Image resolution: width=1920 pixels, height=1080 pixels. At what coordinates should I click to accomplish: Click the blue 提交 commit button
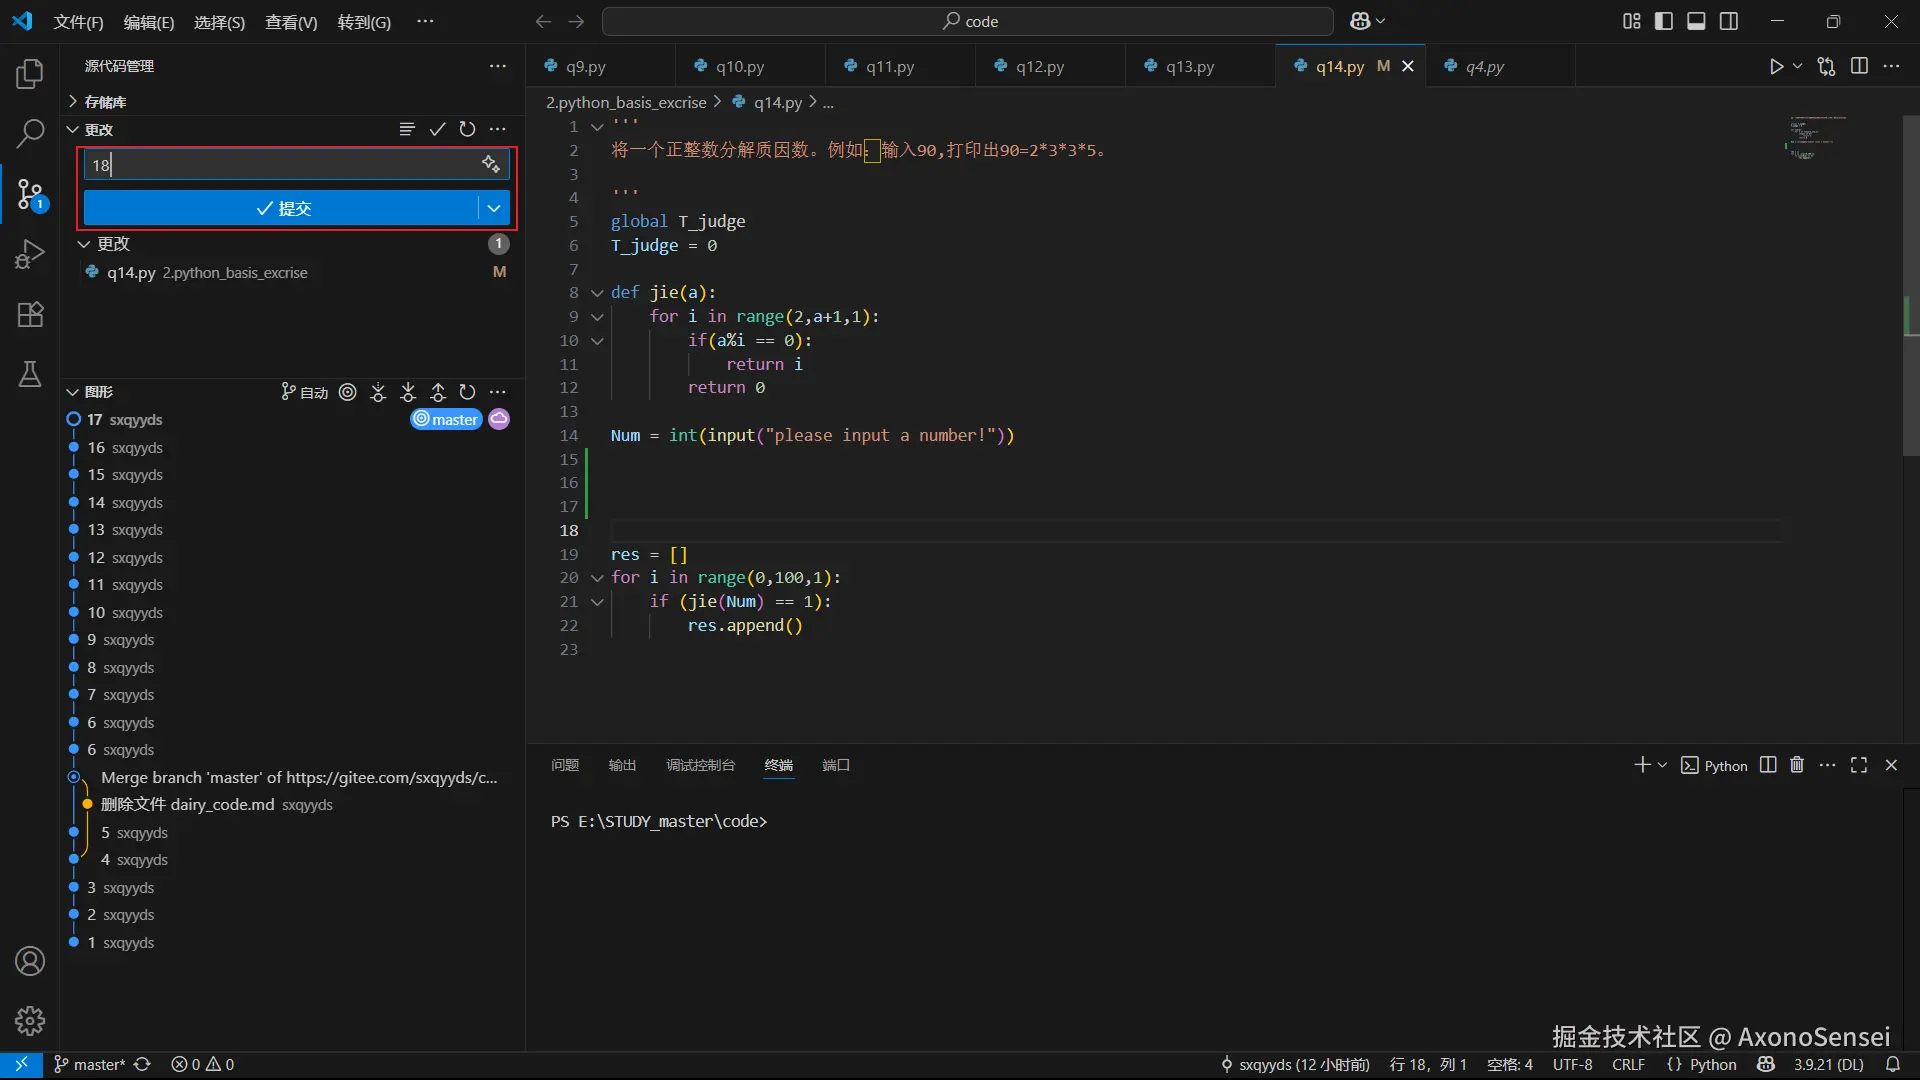coord(281,208)
